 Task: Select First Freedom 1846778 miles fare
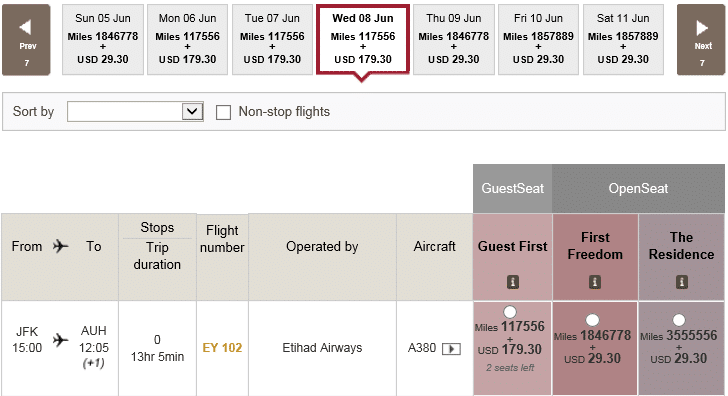(x=592, y=320)
